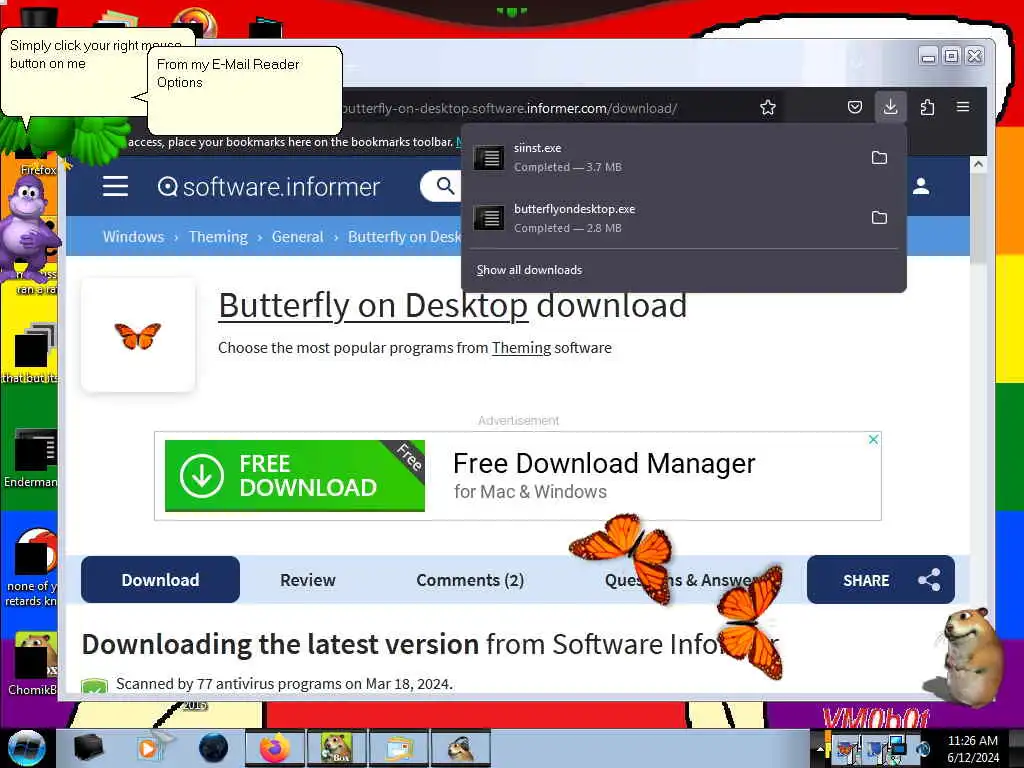Click the green FREE DOWNLOAD ad button
The image size is (1024, 768).
(295, 475)
